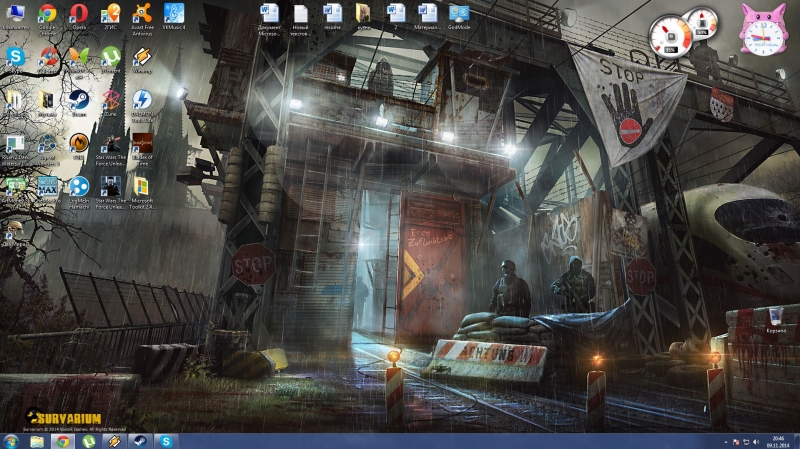
Task: Open Winamp from the taskbar
Action: click(114, 441)
